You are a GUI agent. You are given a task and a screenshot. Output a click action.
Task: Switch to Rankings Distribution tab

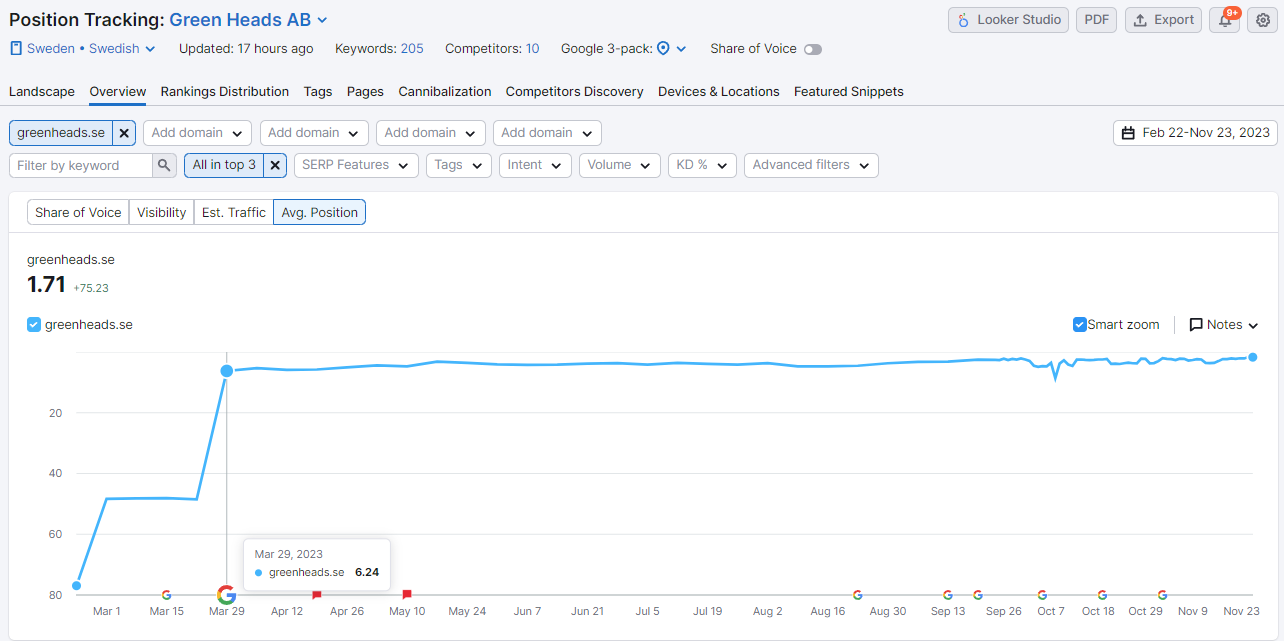[225, 91]
